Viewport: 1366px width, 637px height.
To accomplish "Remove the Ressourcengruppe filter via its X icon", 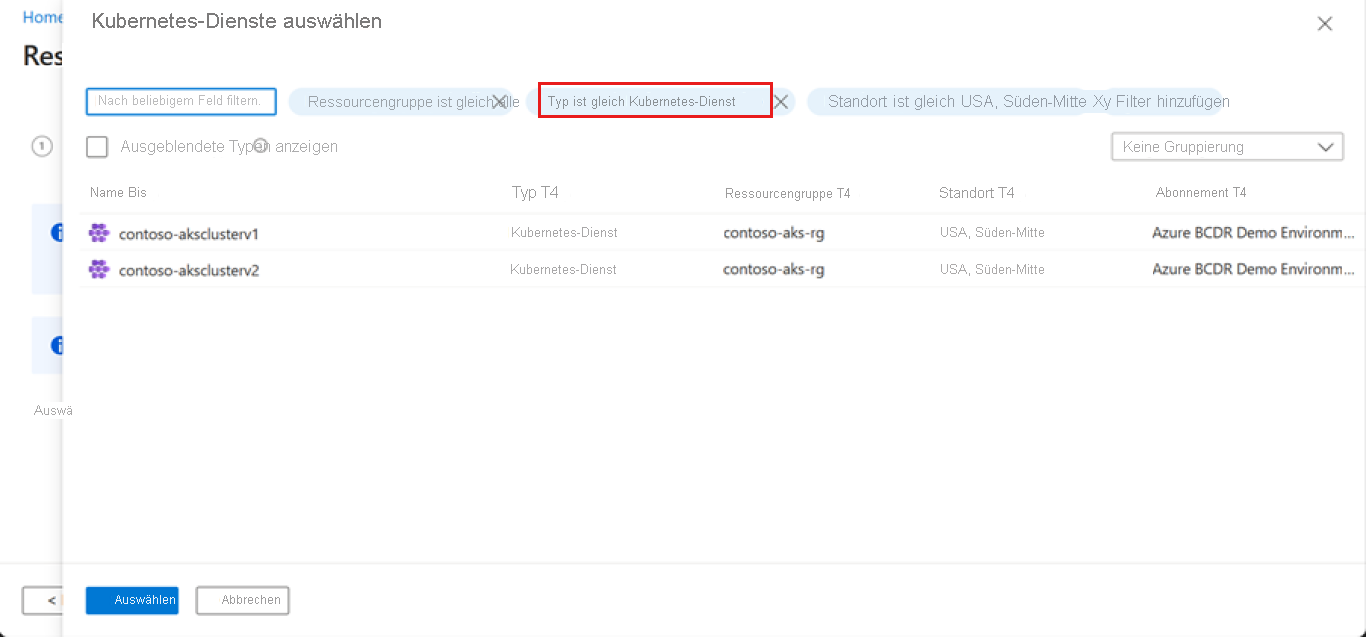I will pos(499,101).
